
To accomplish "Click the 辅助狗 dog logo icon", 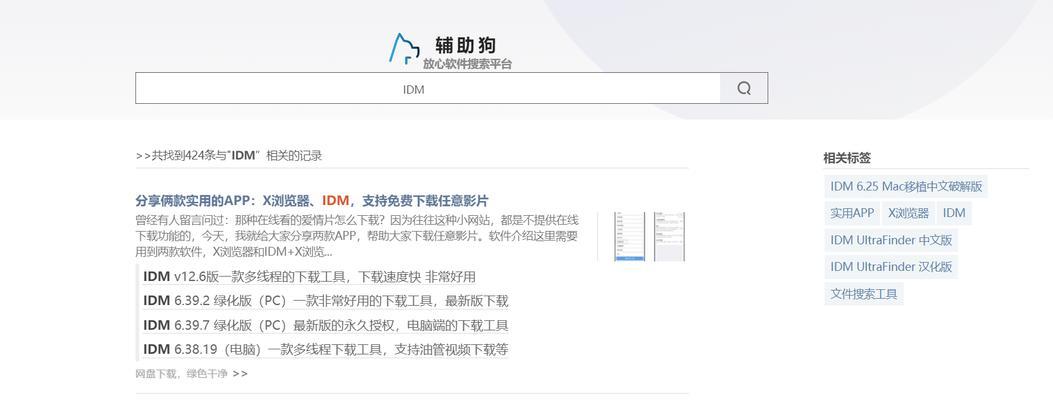I will (403, 49).
